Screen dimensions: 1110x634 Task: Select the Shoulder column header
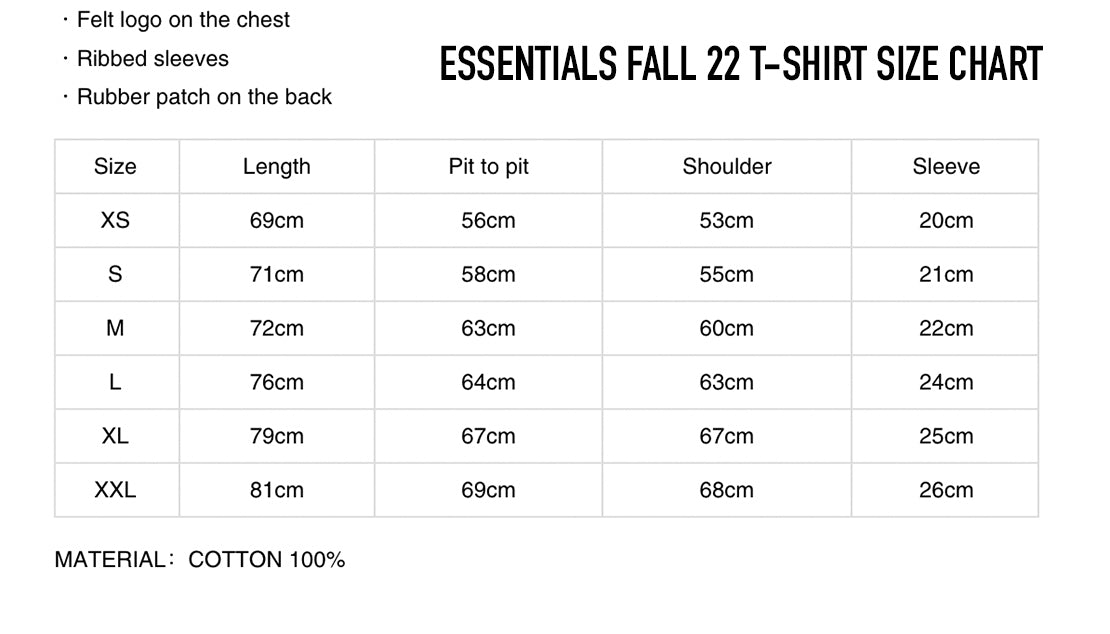727,167
